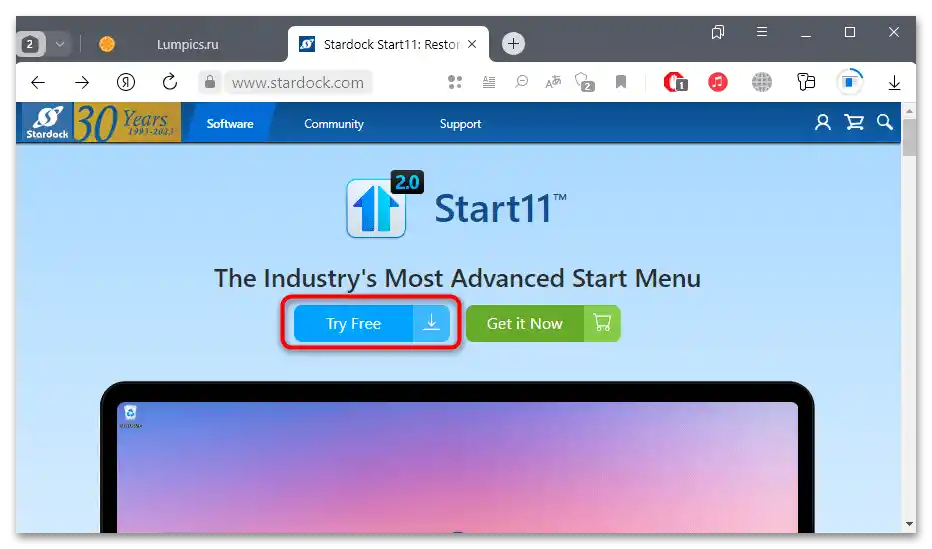The image size is (932, 549).
Task: Click the 30 Years anniversary banner
Action: [127, 122]
